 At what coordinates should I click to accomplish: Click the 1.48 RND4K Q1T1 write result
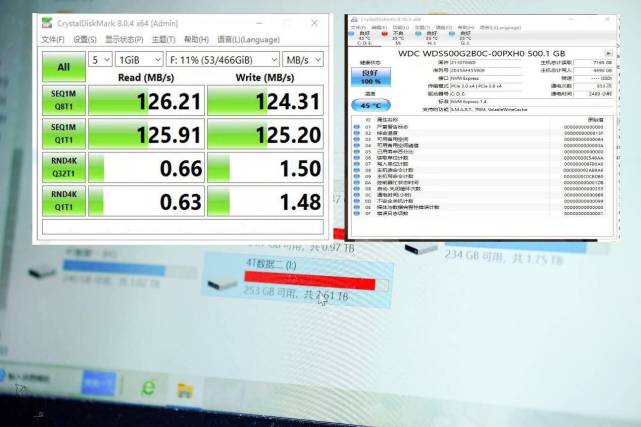(265, 201)
